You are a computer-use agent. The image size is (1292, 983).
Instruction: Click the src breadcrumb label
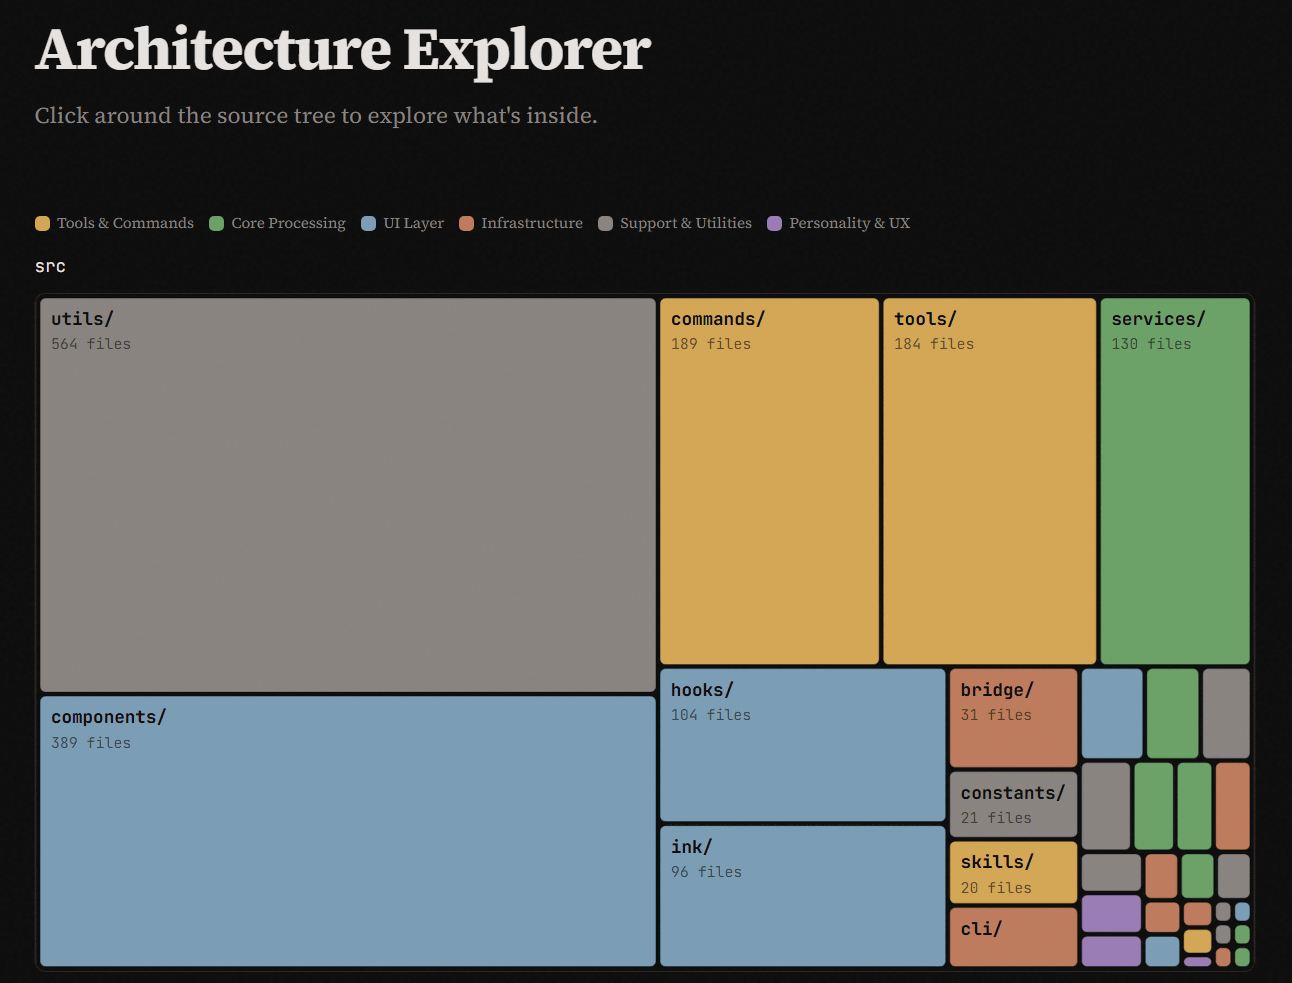coord(50,266)
